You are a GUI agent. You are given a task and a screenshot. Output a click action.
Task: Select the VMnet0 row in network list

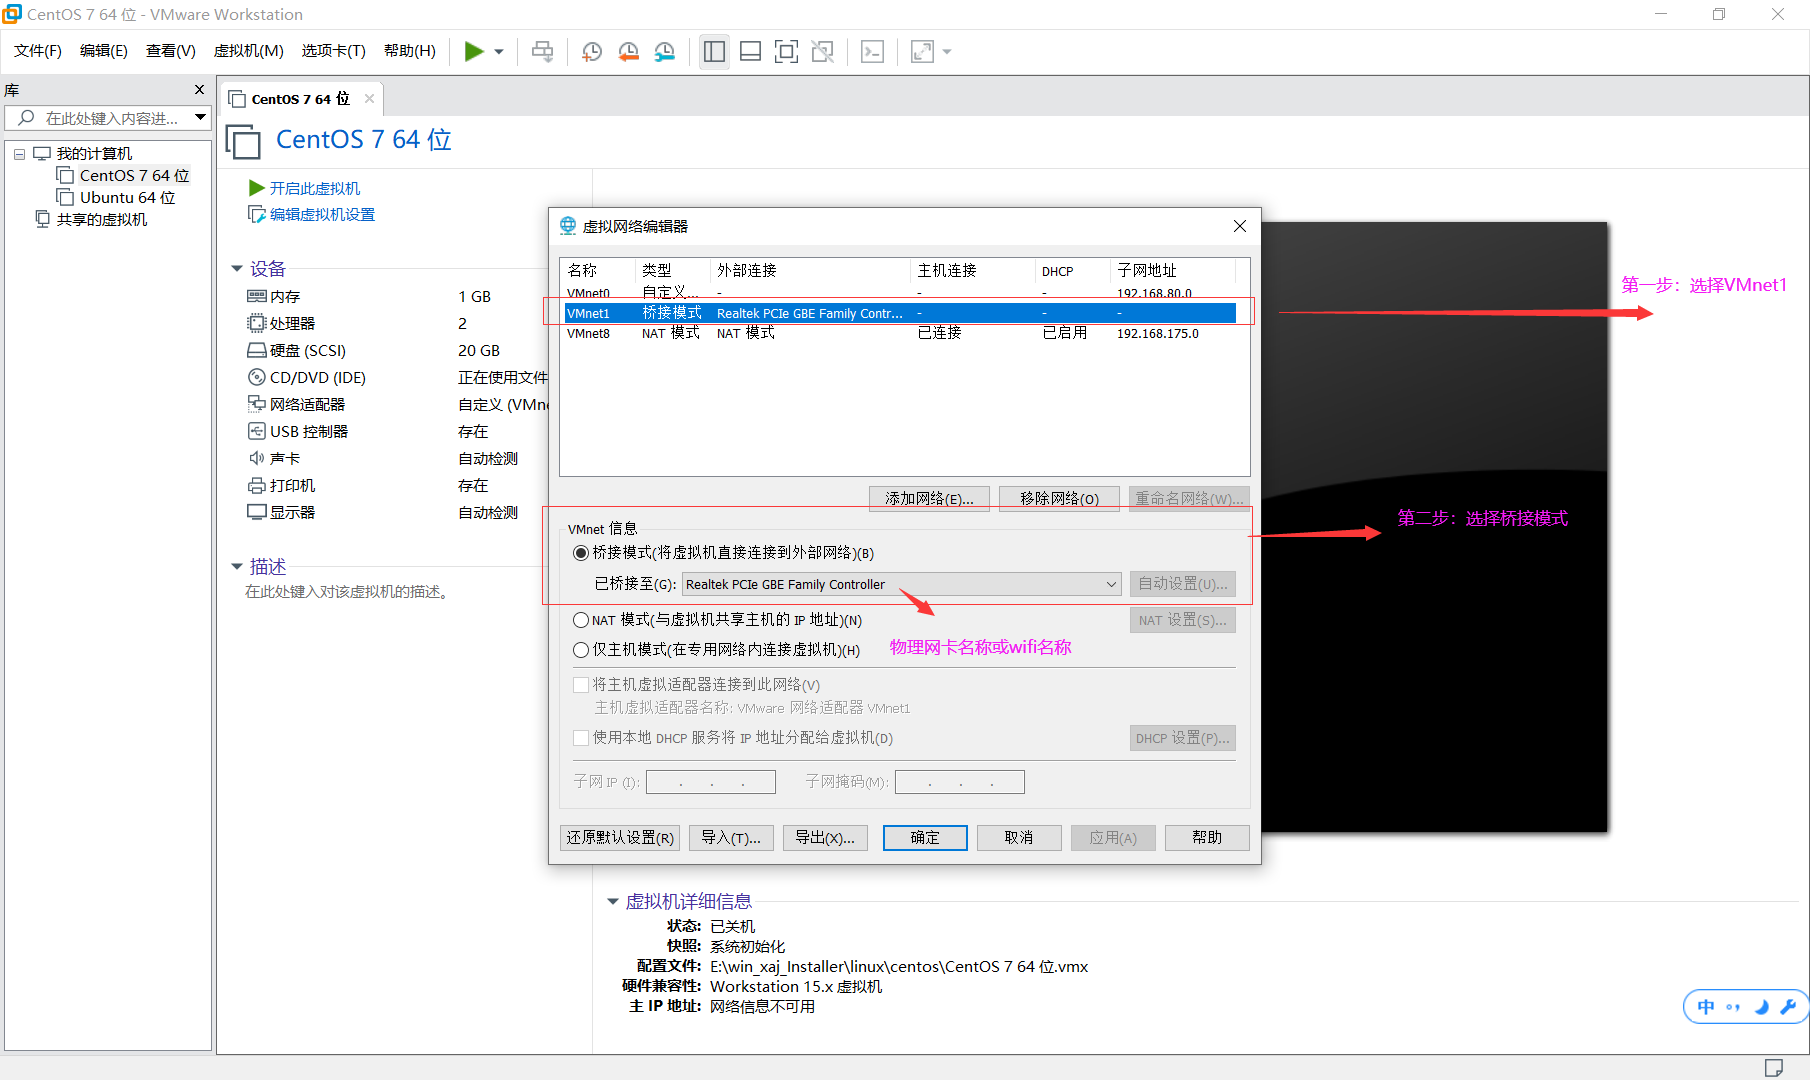[x=900, y=293]
